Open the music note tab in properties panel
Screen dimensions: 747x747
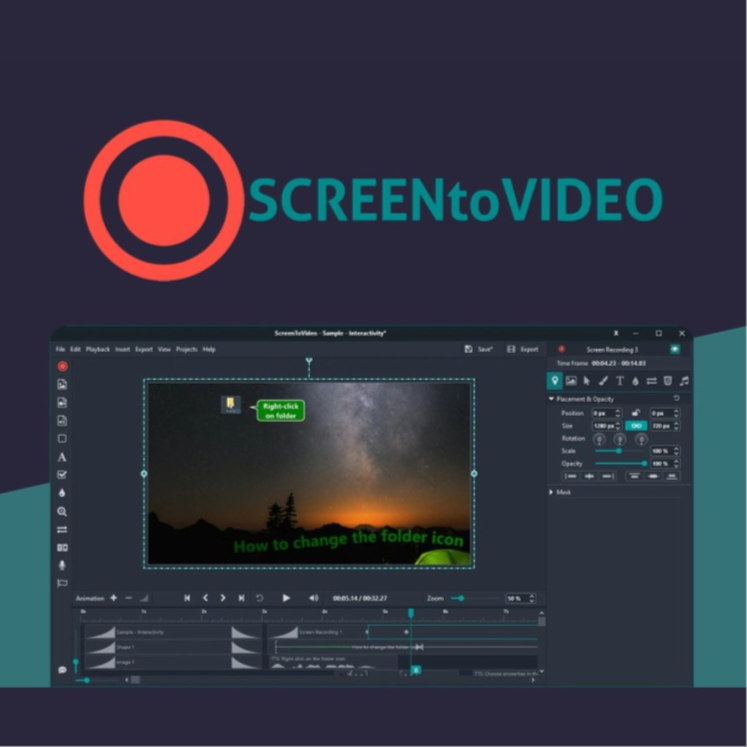tap(683, 381)
